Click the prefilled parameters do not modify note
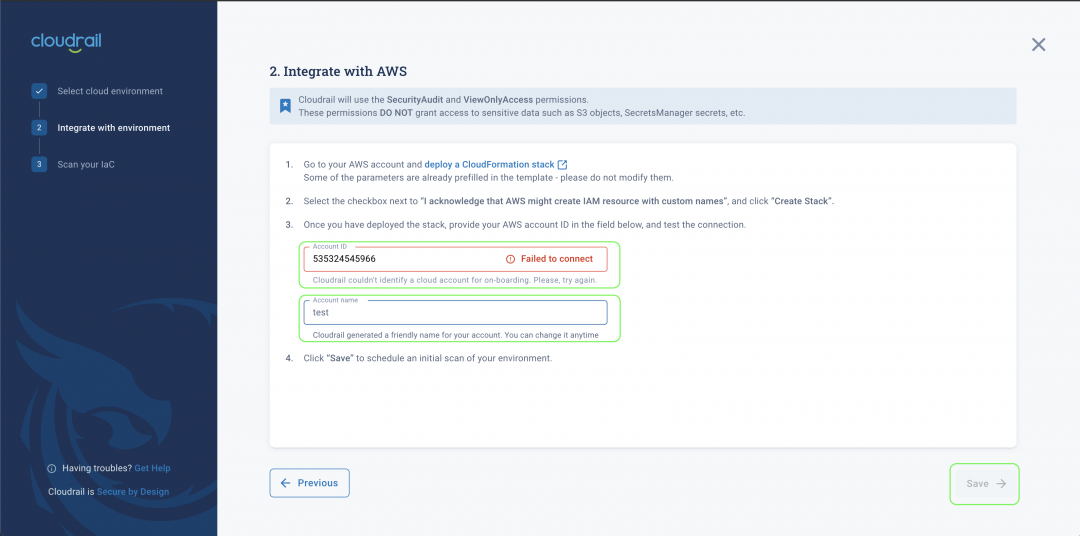The height and width of the screenshot is (536, 1080). click(x=488, y=178)
